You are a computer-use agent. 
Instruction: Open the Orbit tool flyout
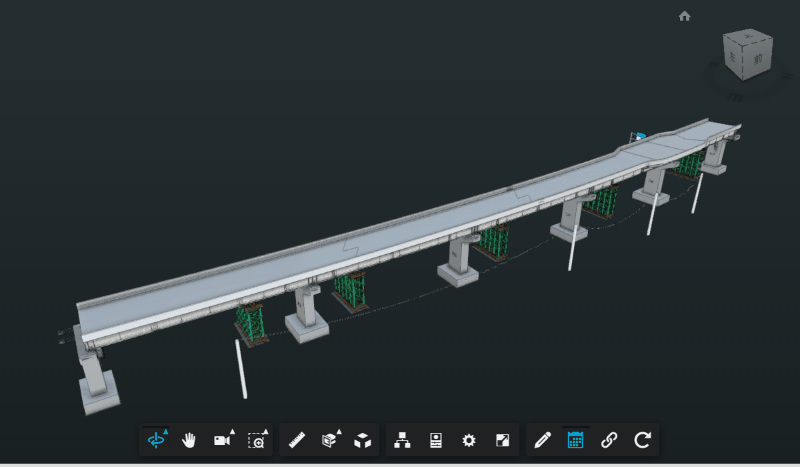[x=157, y=439]
